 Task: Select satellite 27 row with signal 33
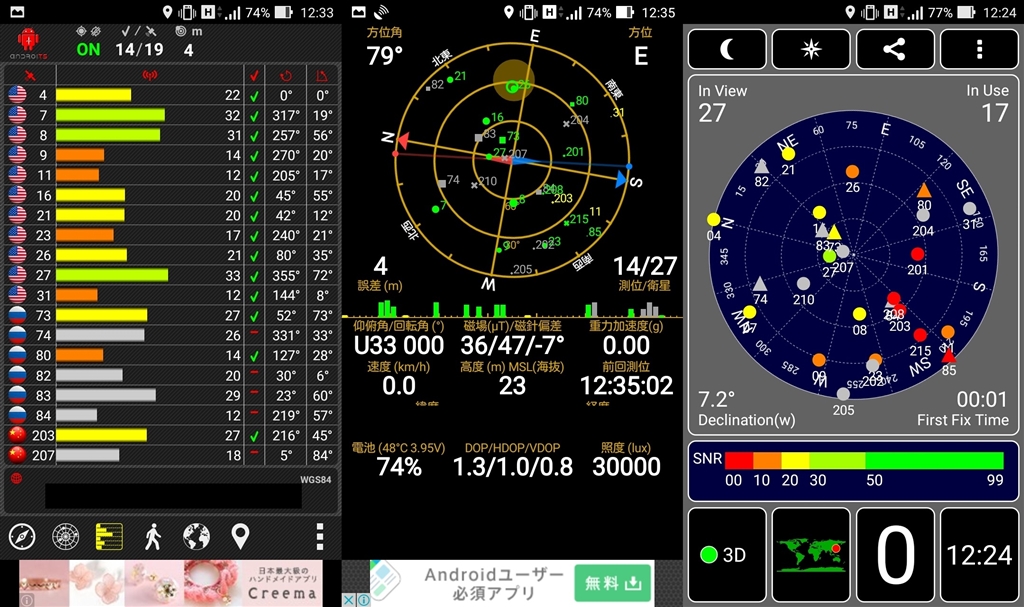[x=172, y=275]
